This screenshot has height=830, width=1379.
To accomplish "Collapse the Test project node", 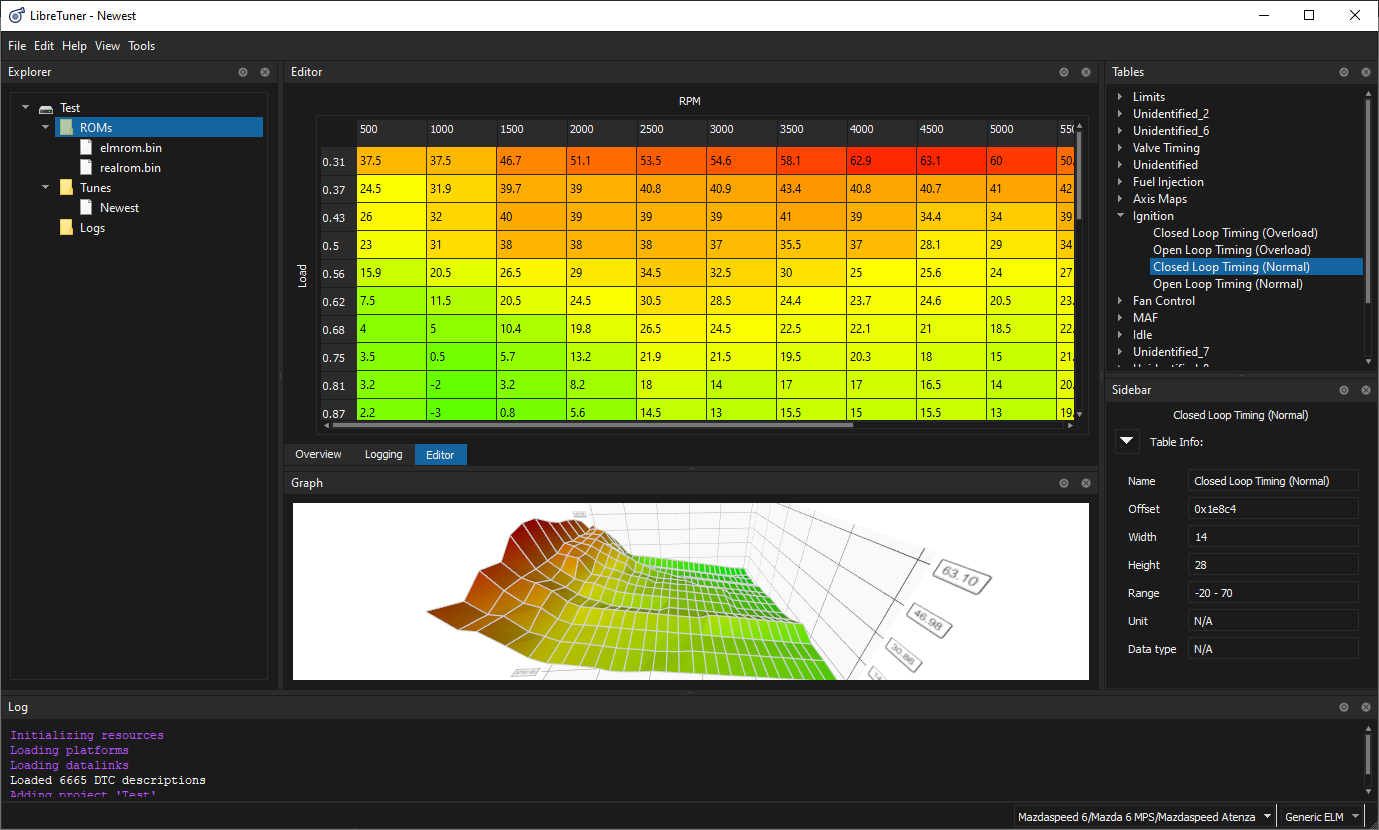I will click(26, 107).
